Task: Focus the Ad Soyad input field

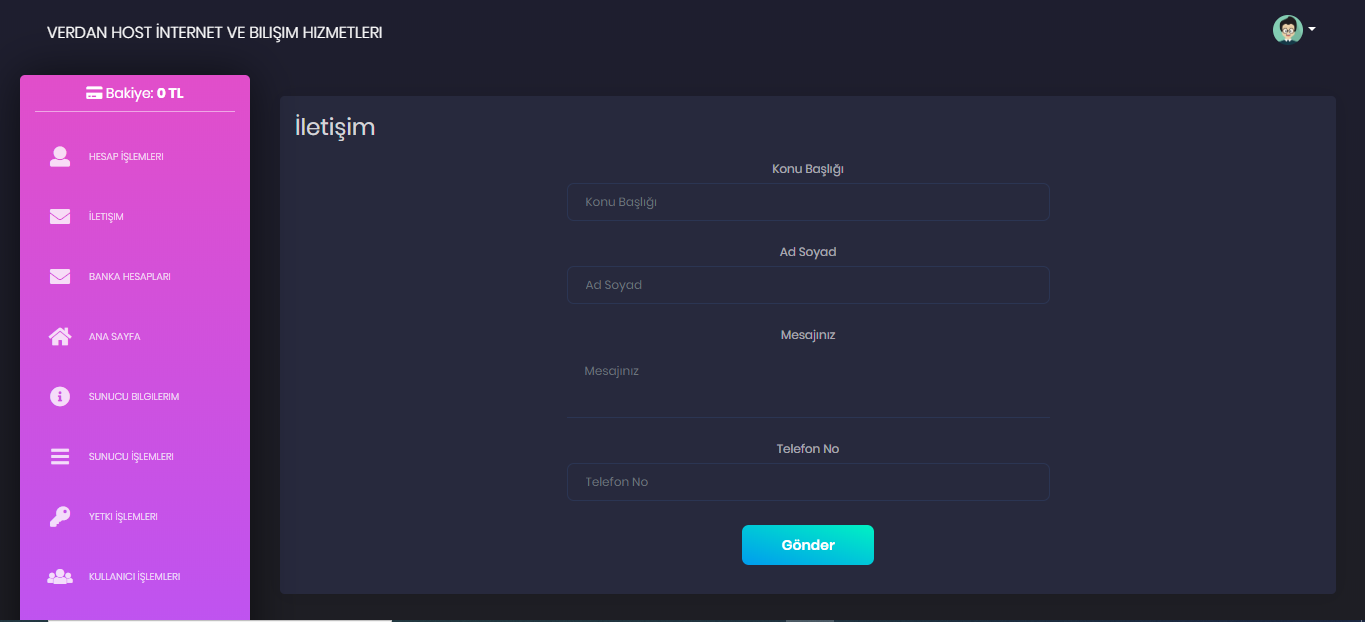Action: [808, 285]
